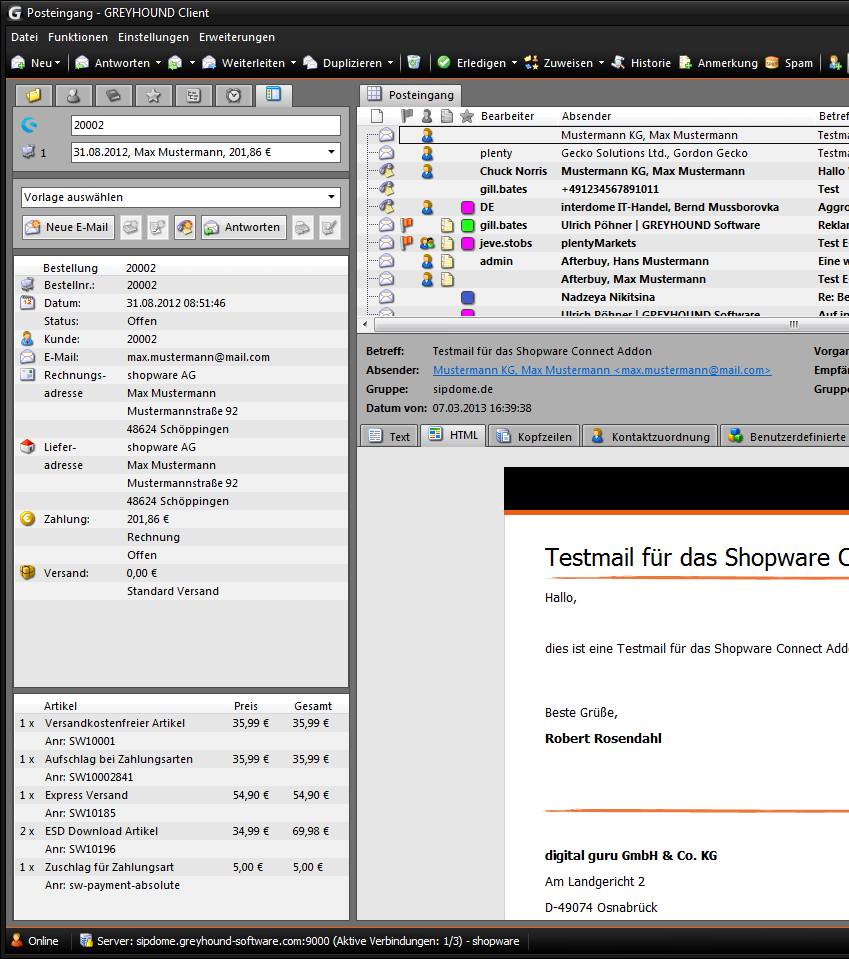849x959 pixels.
Task: Expand the Neu dropdown in toolbar
Action: click(x=57, y=63)
